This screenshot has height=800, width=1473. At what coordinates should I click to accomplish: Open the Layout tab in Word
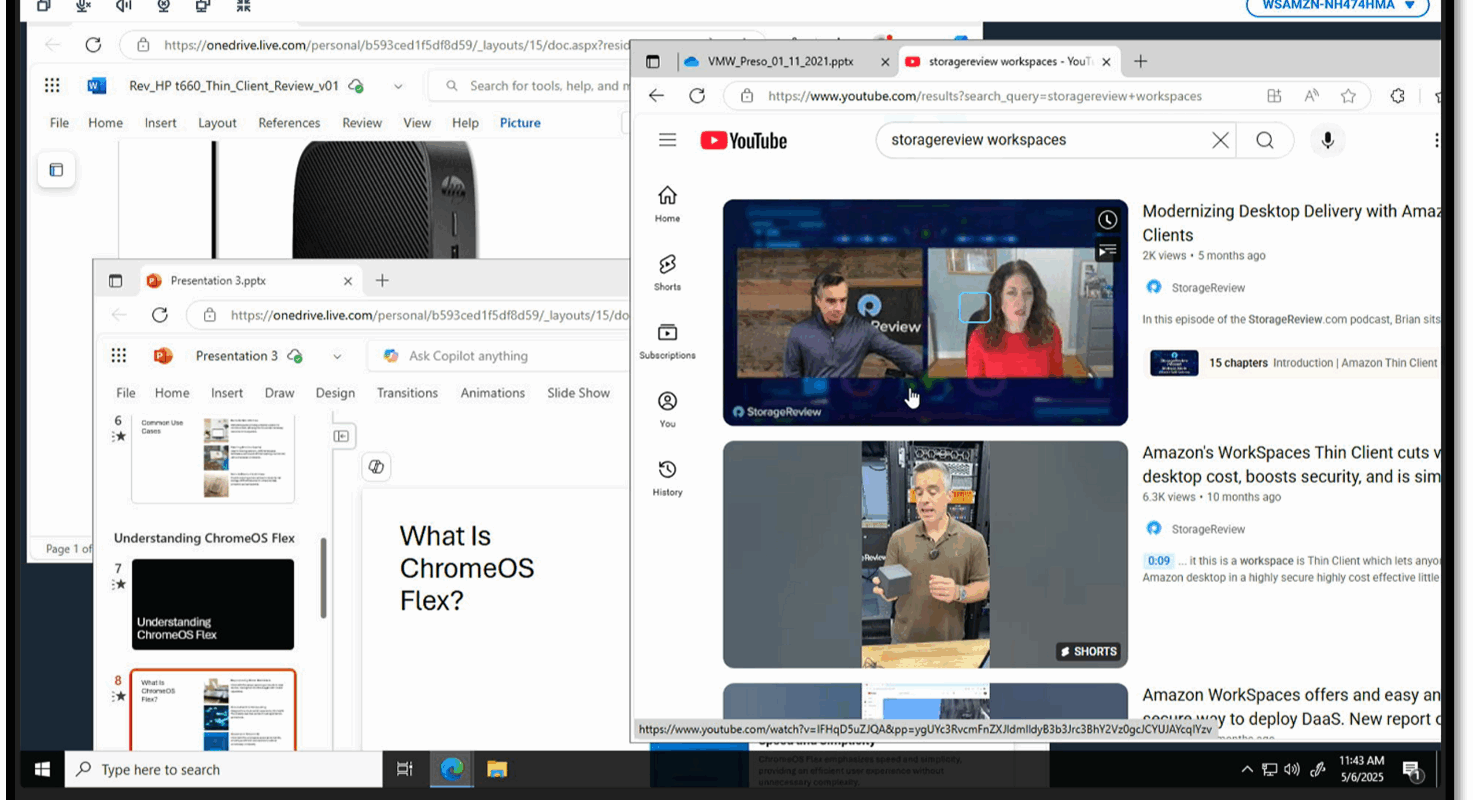(x=217, y=123)
